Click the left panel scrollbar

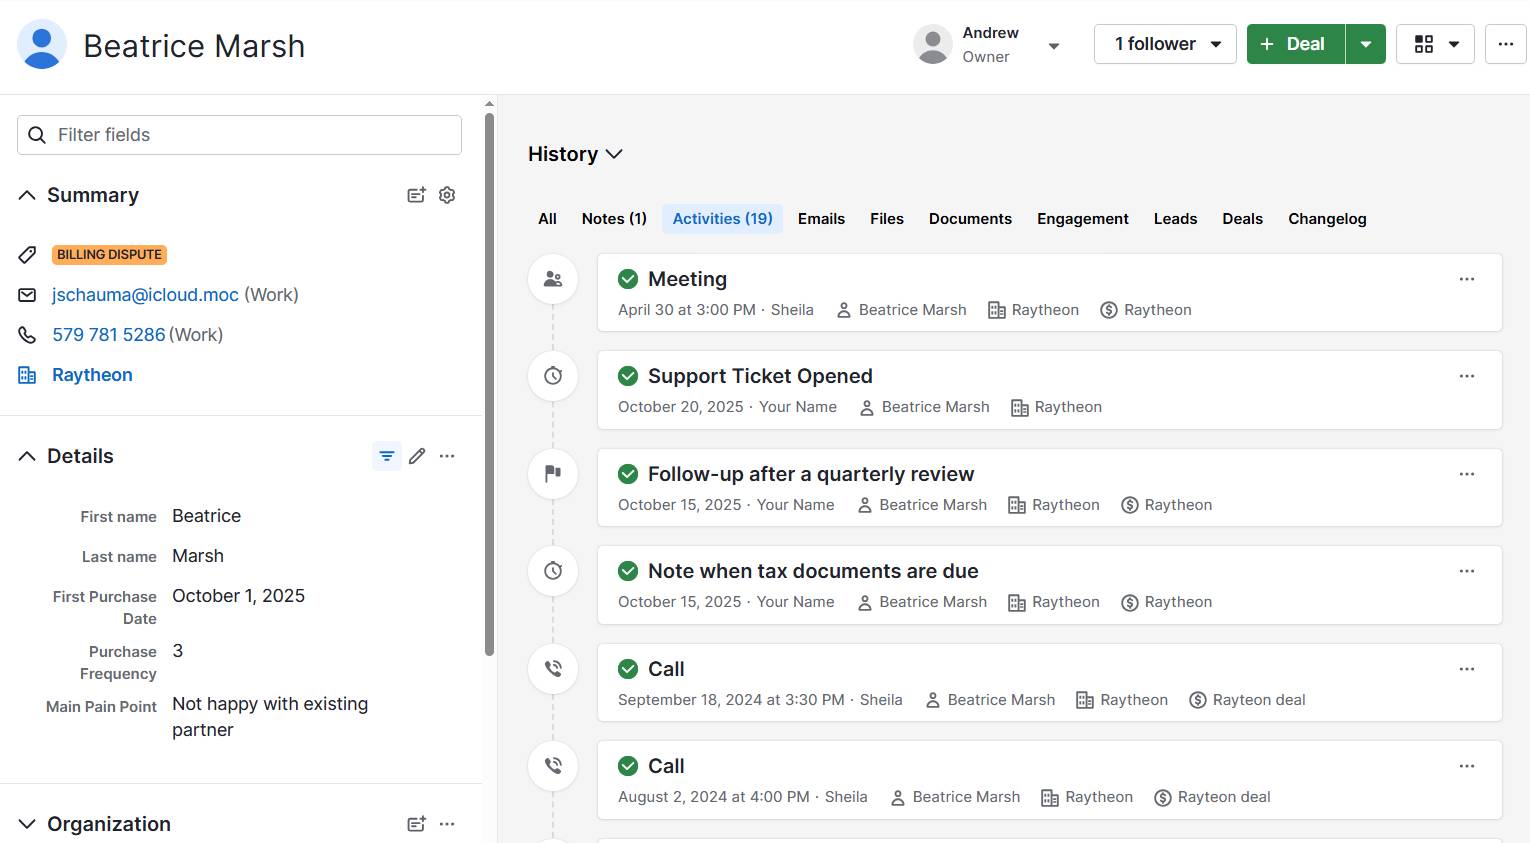(489, 384)
